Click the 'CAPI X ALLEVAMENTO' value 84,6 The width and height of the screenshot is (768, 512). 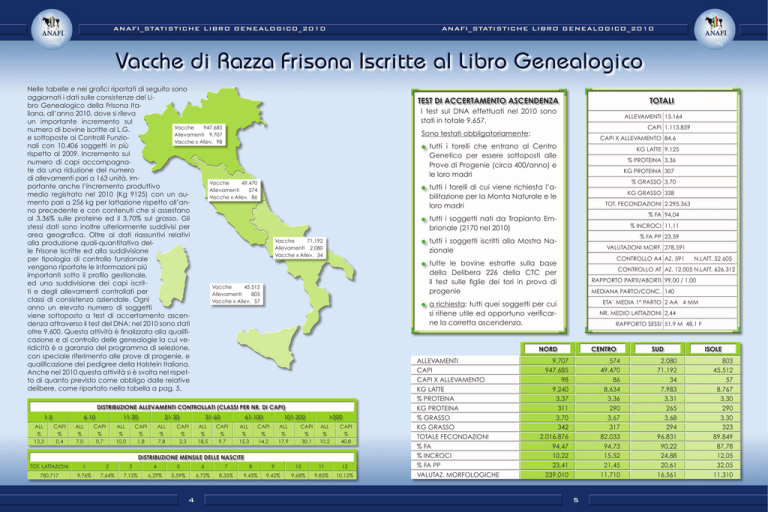pyautogui.click(x=670, y=138)
